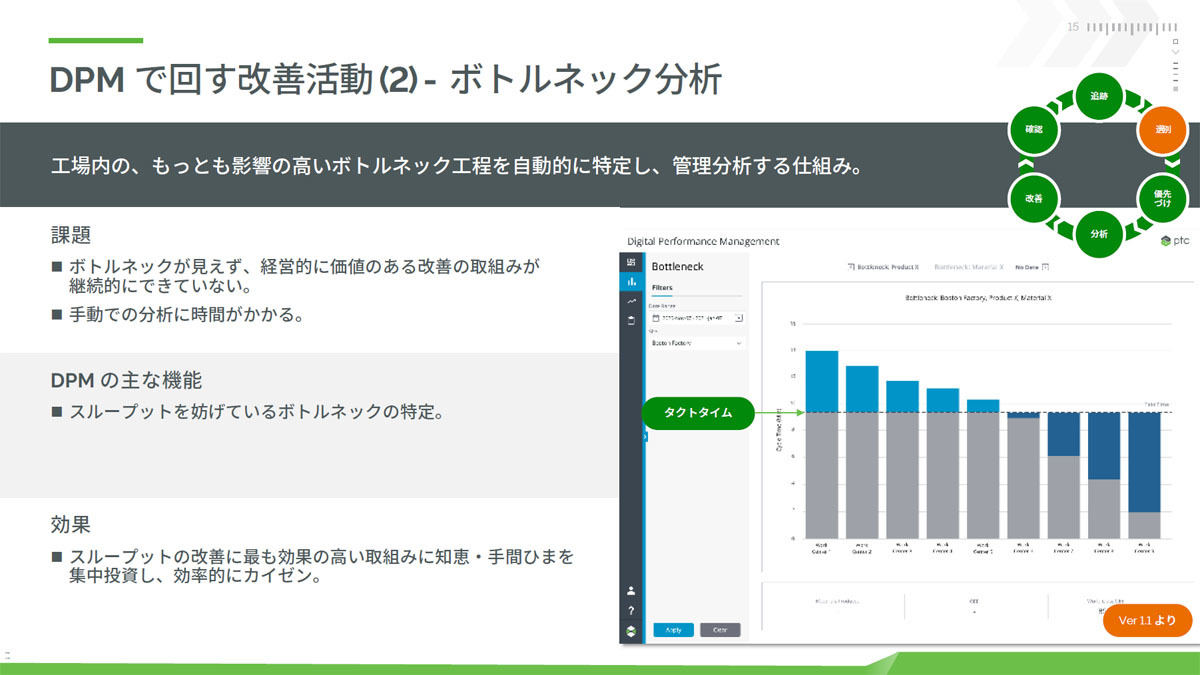Screen dimensions: 1200x675
Task: Click the PTC logo icon at sidebar bottom
Action: click(631, 630)
